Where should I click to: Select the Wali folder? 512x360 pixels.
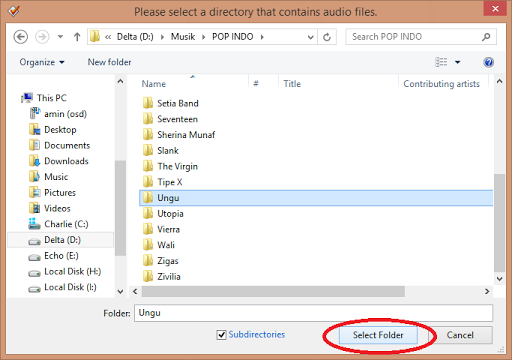click(x=159, y=245)
